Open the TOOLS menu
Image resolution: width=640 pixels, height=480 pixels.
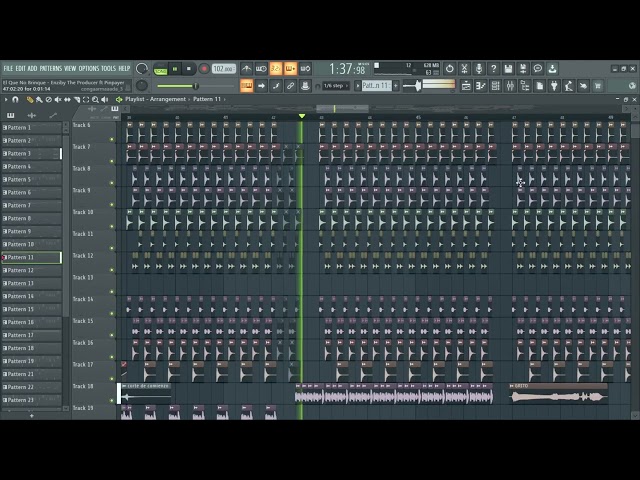pos(109,69)
